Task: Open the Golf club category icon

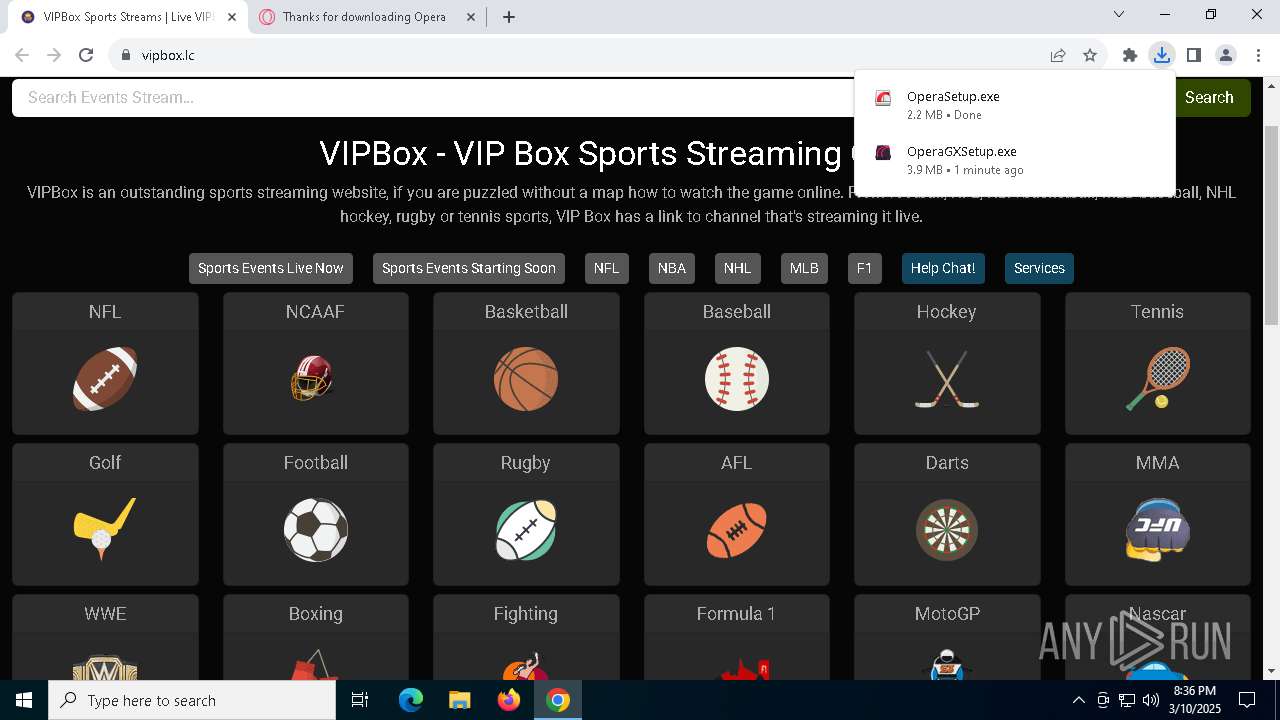Action: (105, 530)
